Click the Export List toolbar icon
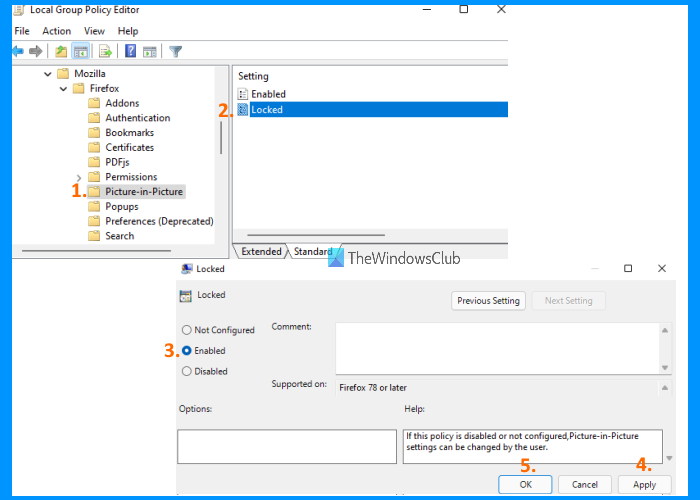This screenshot has height=500, width=700. tap(105, 51)
